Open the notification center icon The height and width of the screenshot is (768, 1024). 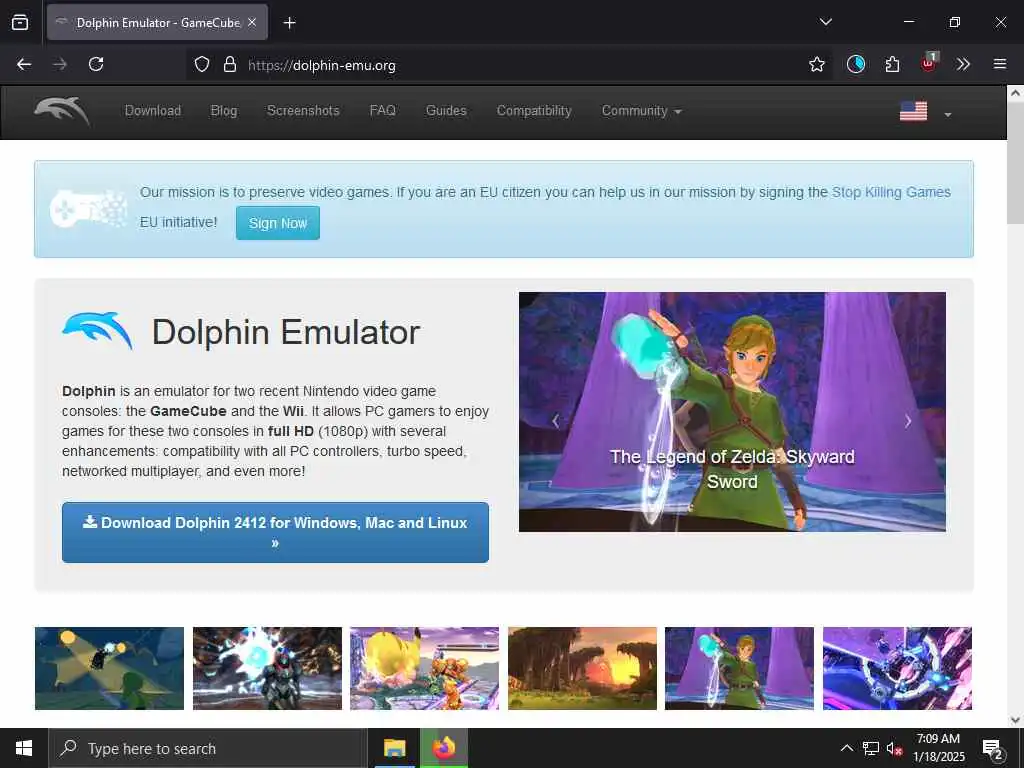(x=993, y=749)
